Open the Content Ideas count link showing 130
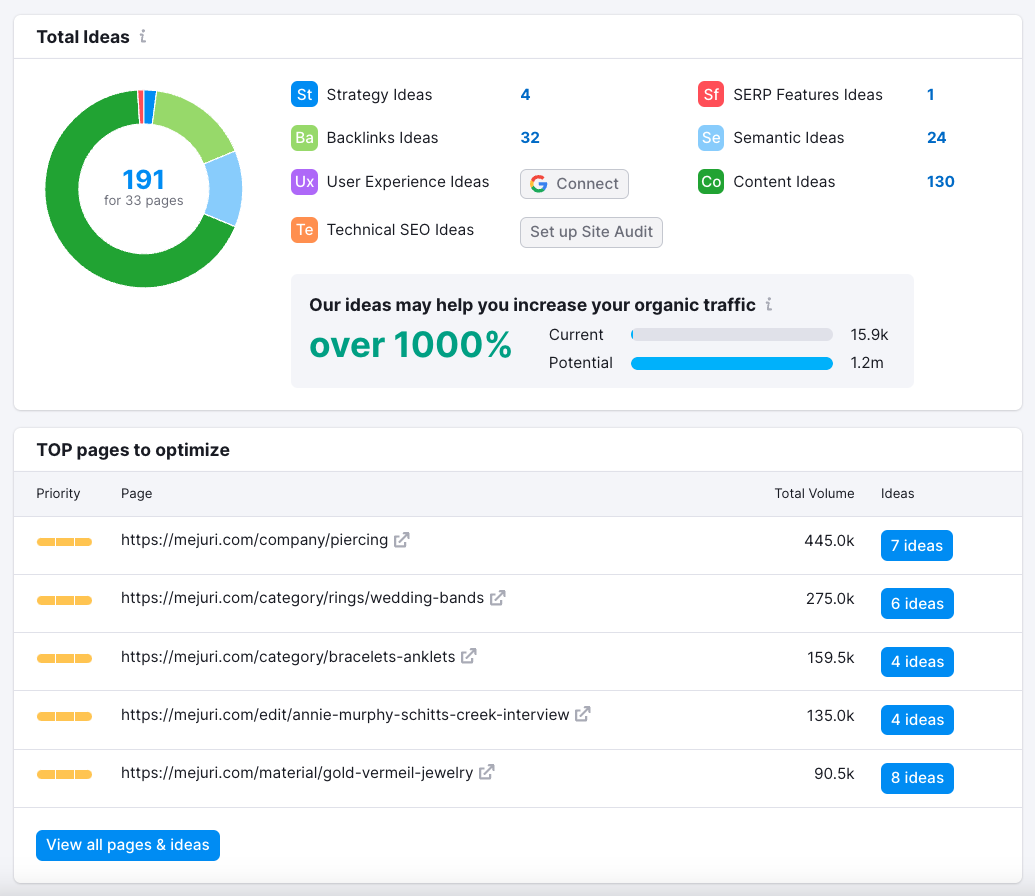Viewport: 1035px width, 896px height. 940,182
